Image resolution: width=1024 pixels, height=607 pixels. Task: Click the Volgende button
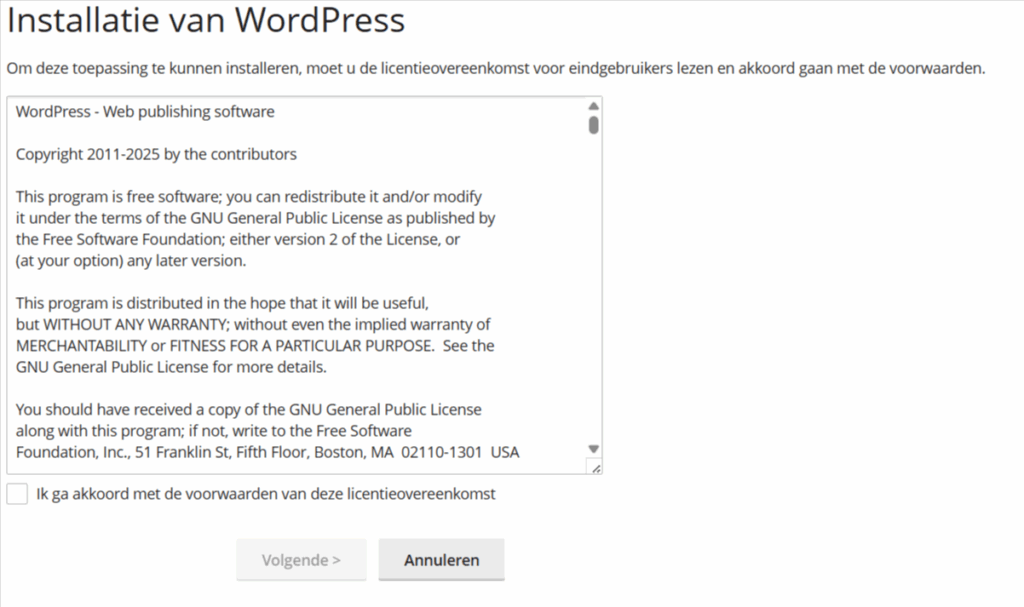coord(301,560)
